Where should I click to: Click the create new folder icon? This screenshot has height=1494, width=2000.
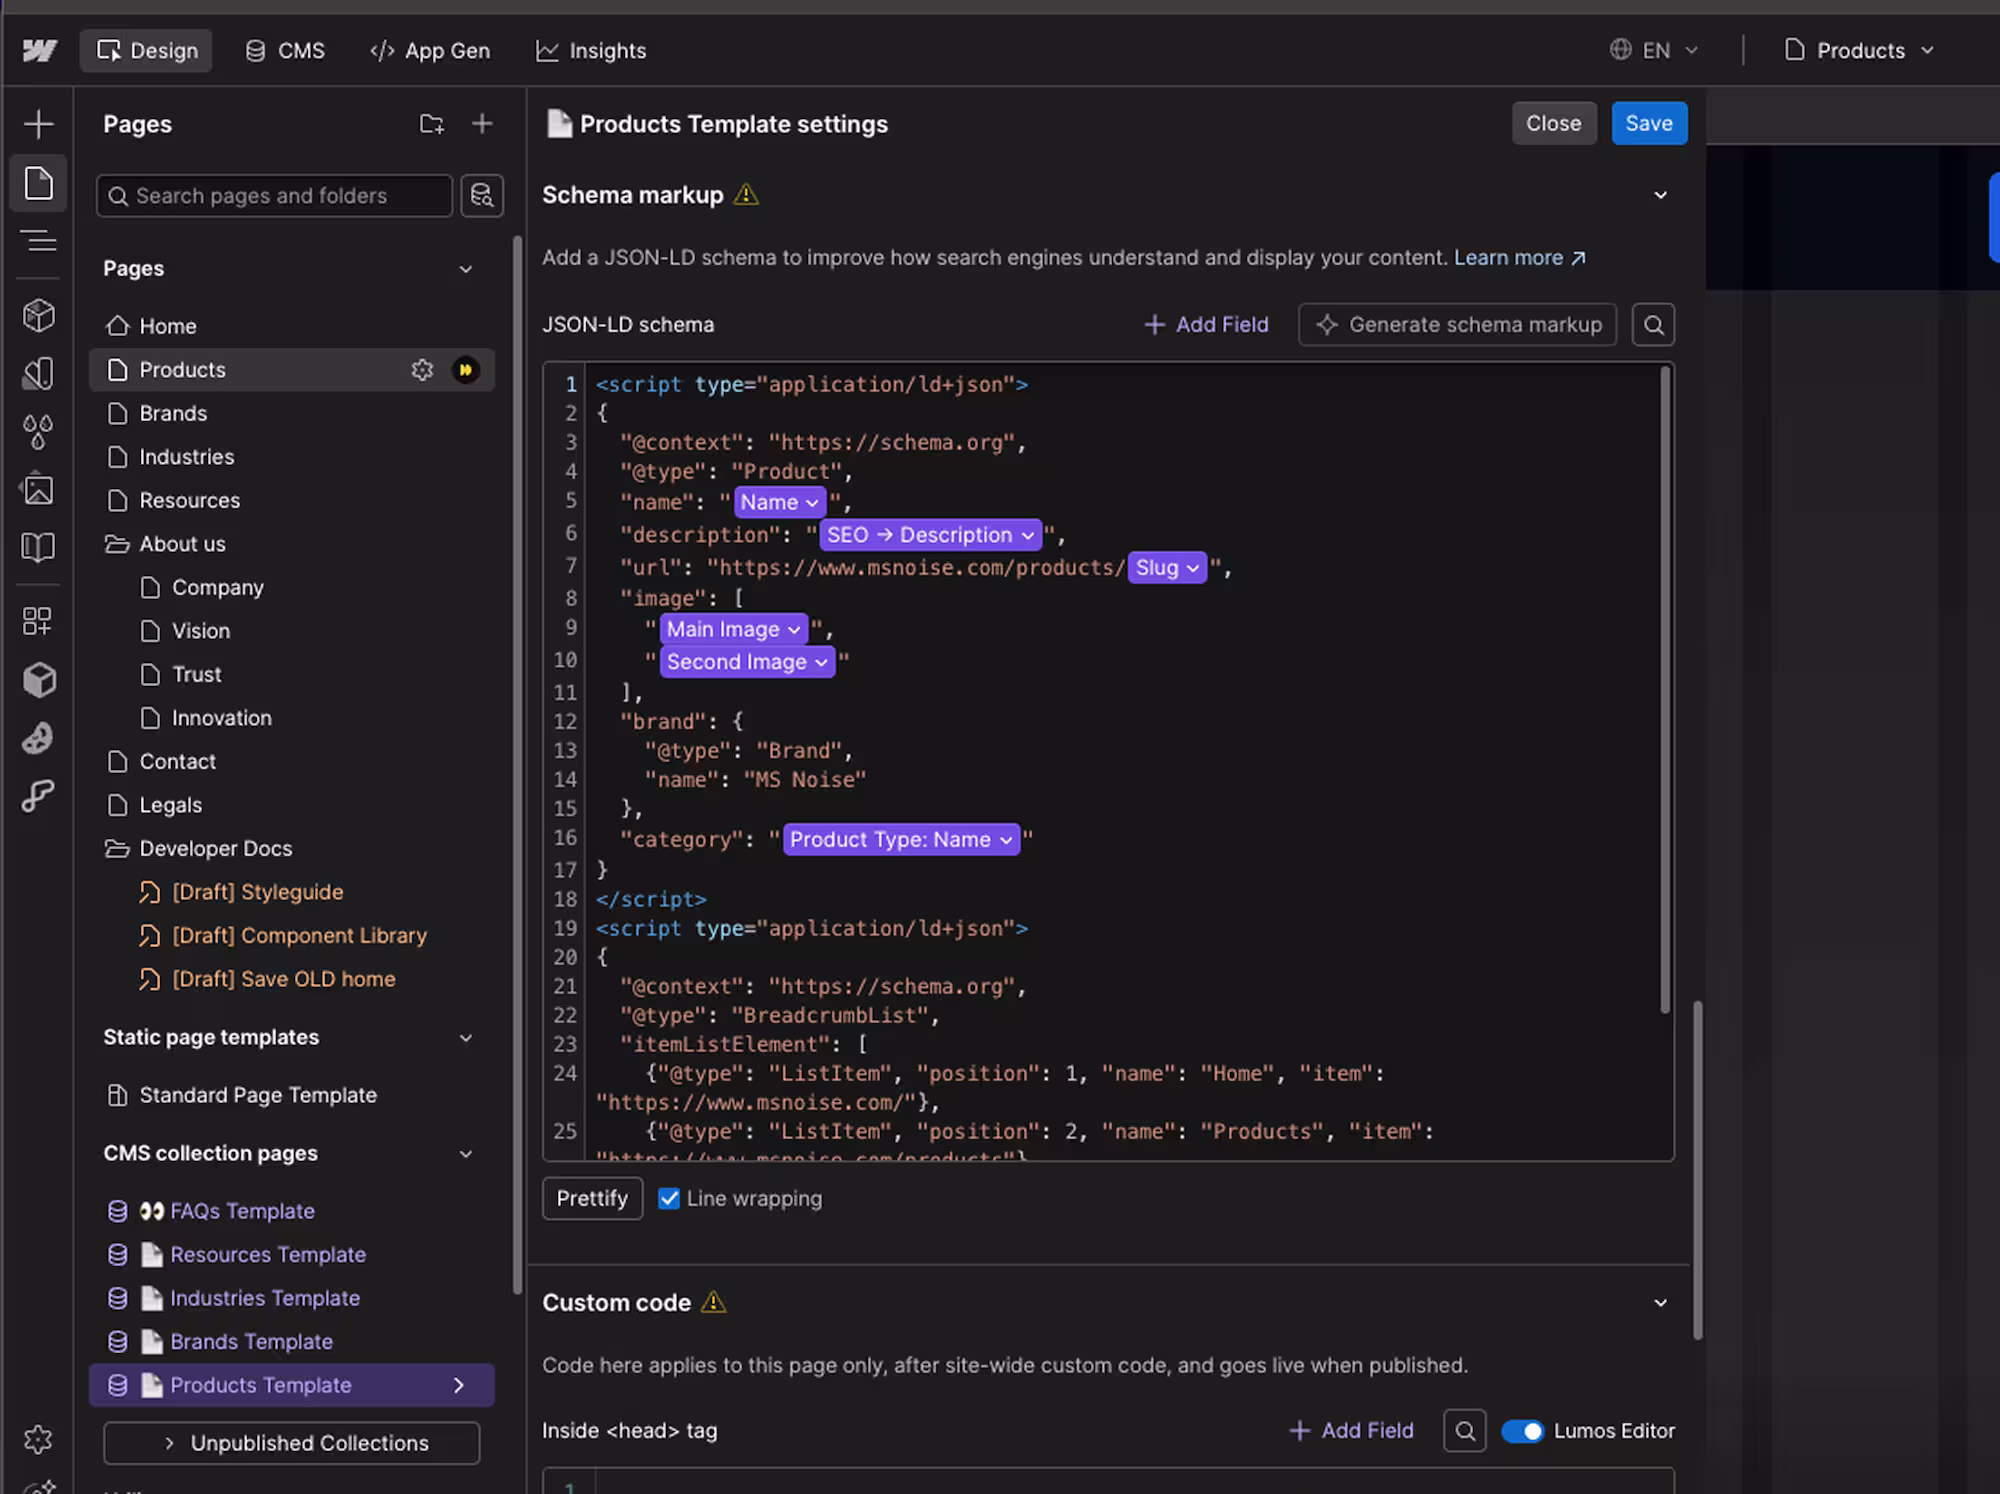pos(431,124)
